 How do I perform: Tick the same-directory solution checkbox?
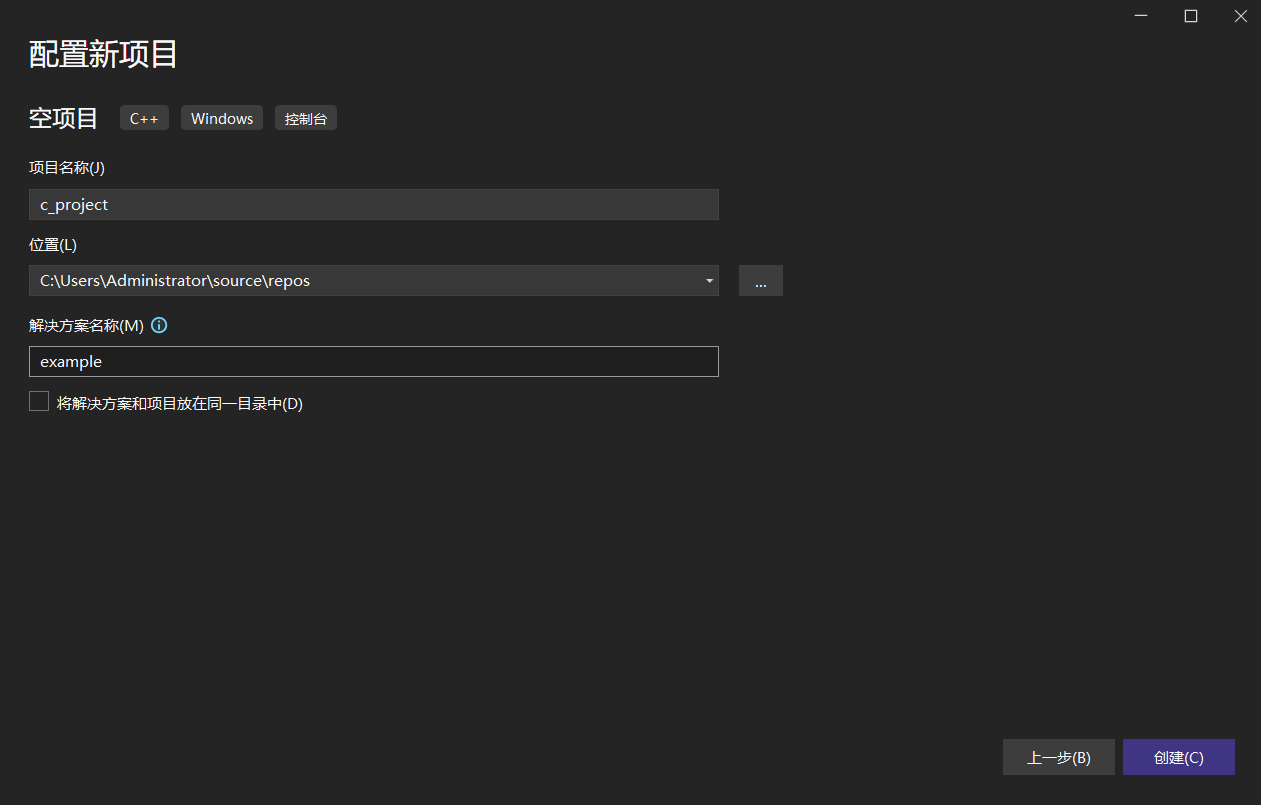(39, 402)
